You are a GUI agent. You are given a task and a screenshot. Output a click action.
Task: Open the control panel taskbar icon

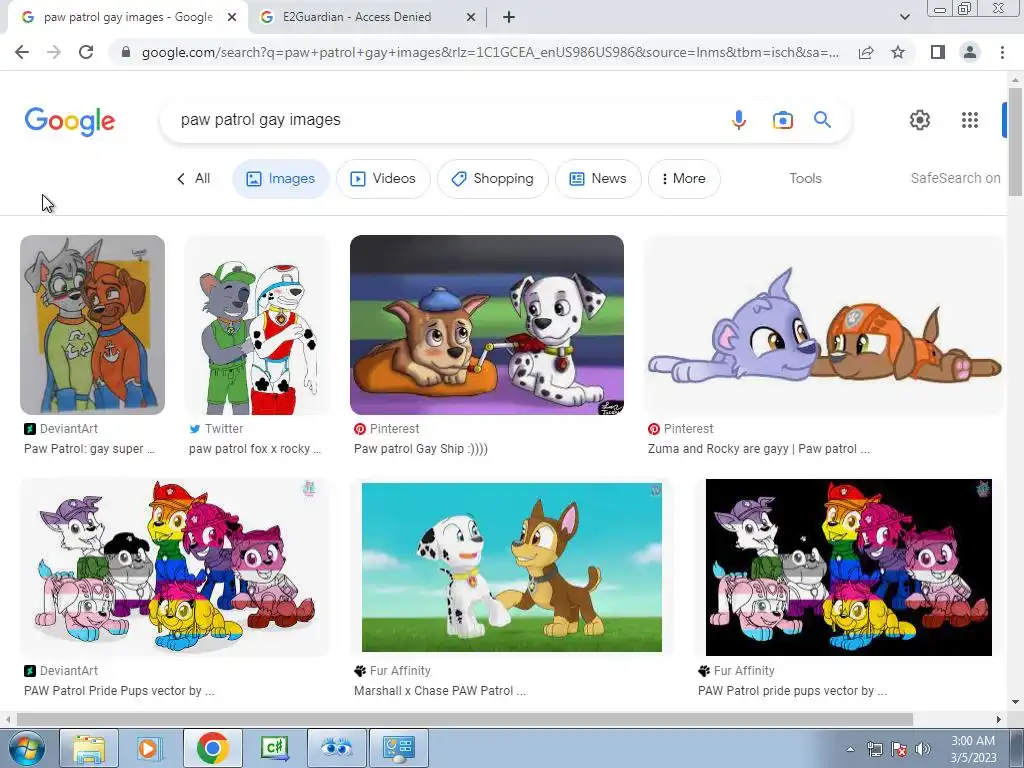[399, 748]
